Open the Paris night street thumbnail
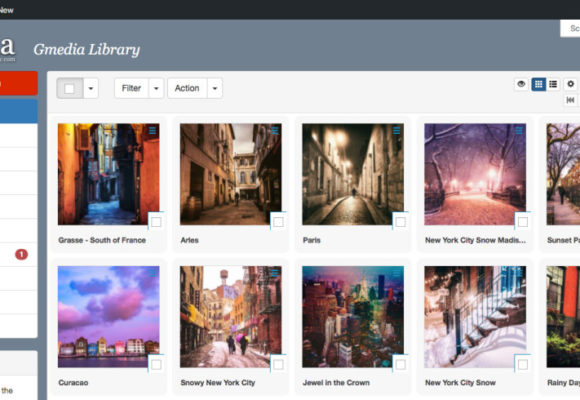Screen dimensions: 580x400 pos(353,174)
